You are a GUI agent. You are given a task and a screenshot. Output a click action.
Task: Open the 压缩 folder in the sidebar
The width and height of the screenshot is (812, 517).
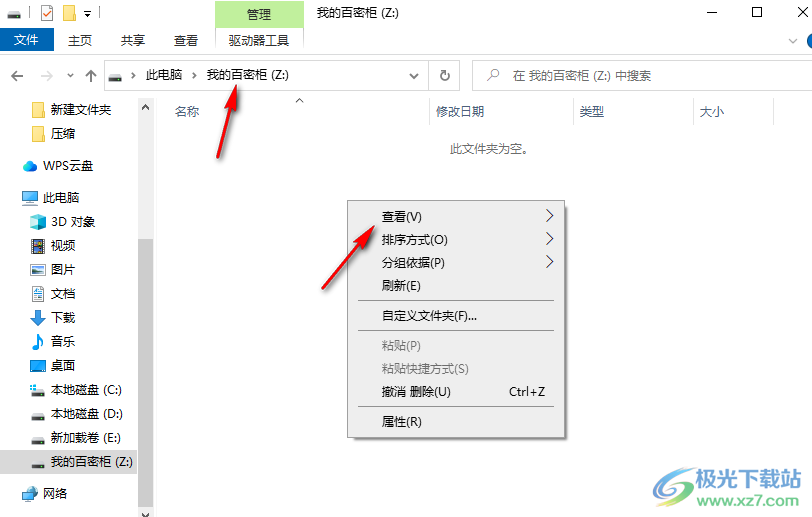point(63,134)
